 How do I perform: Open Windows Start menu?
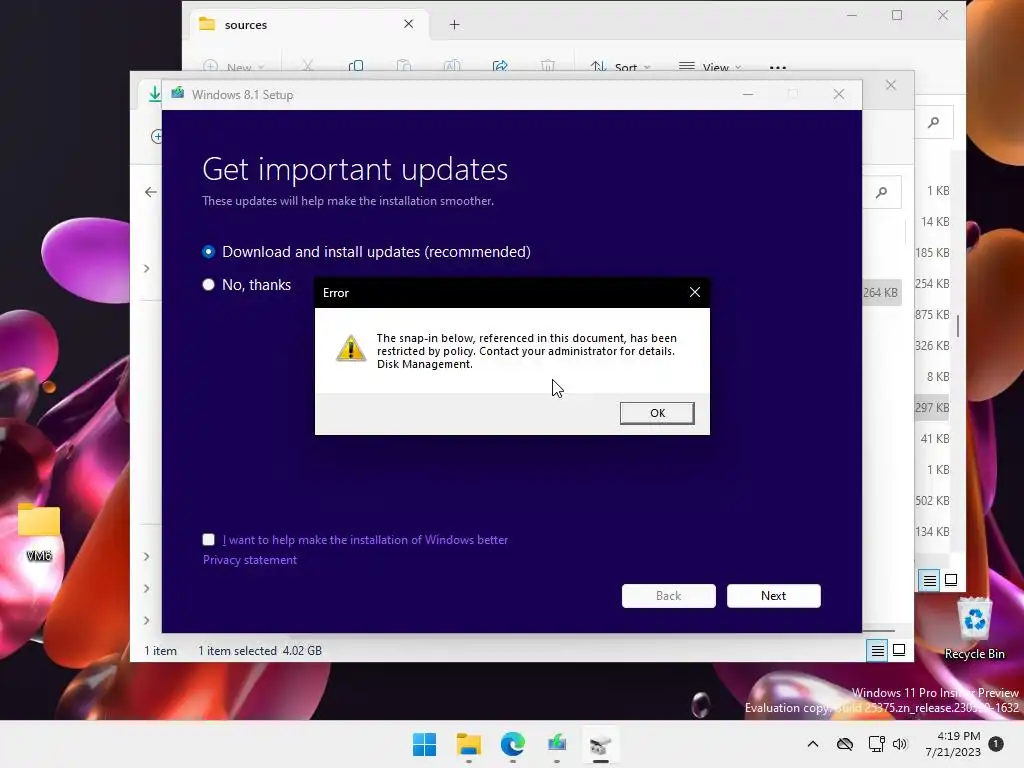point(424,744)
